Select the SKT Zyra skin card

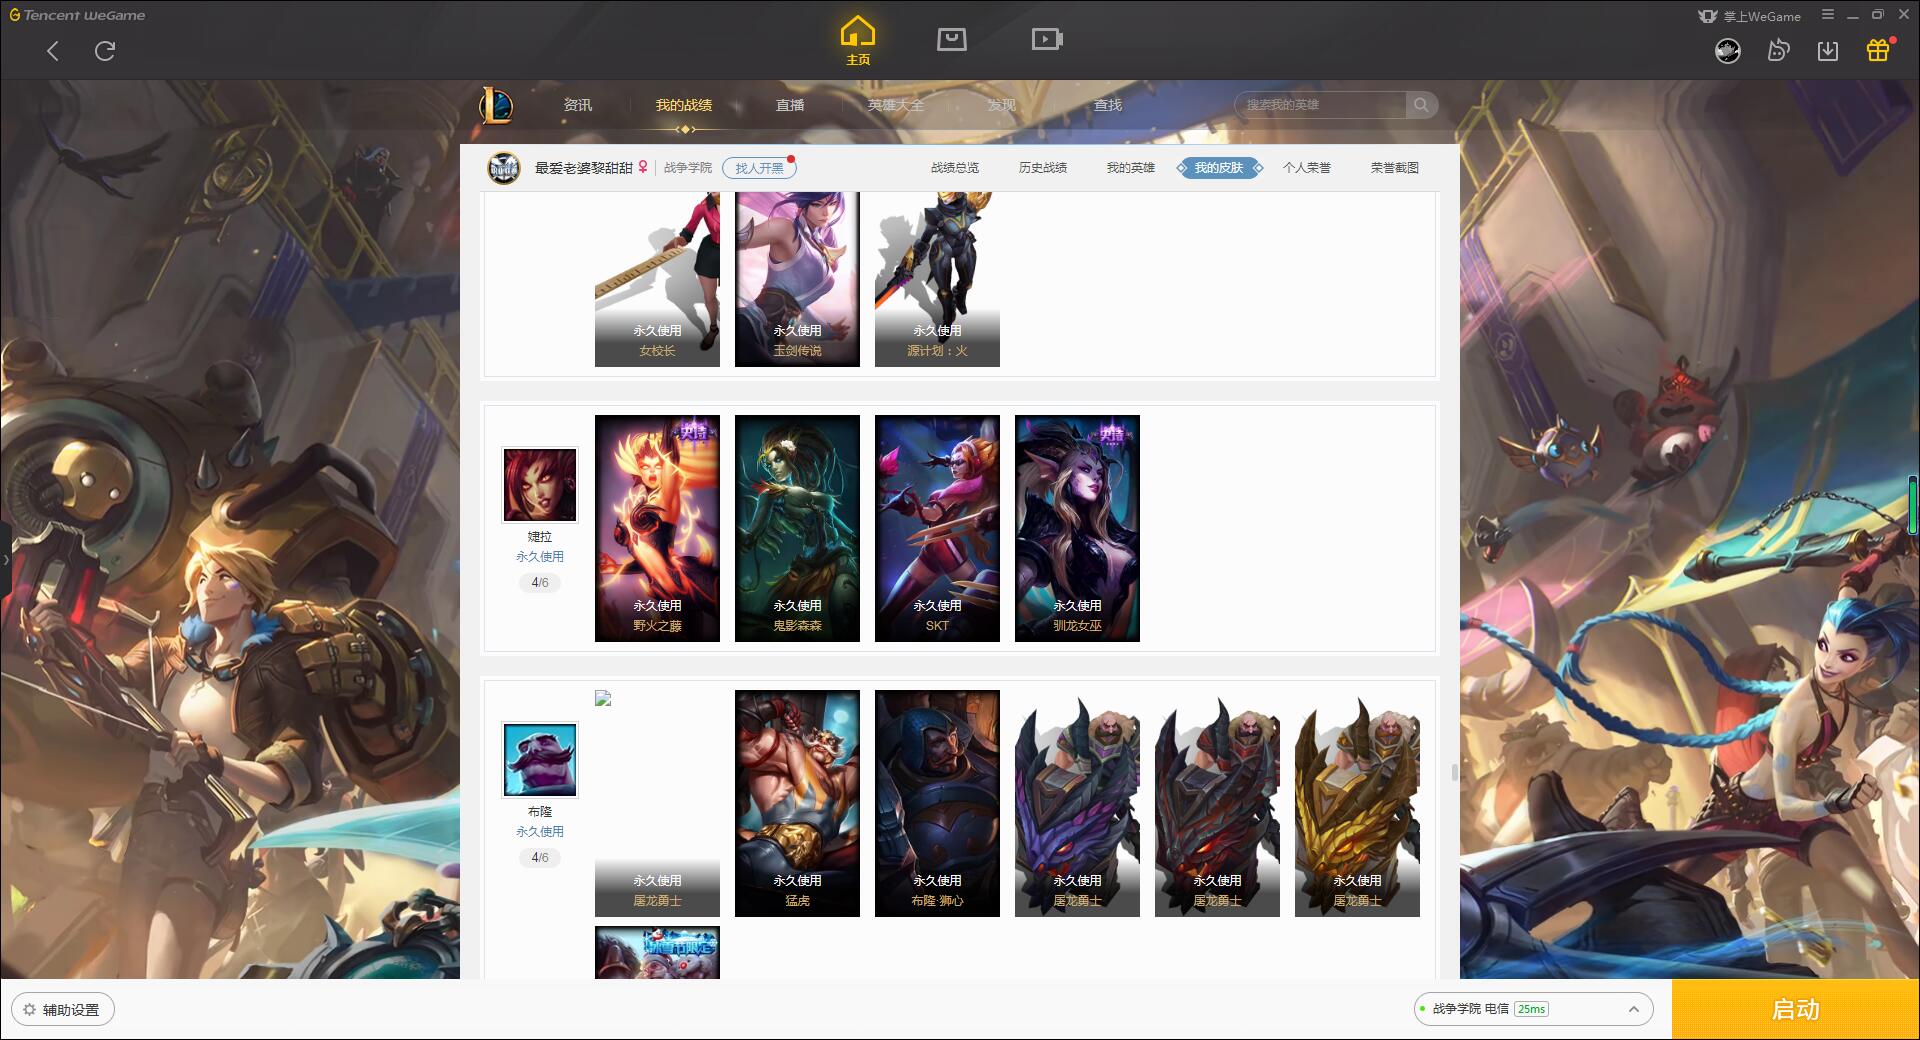click(x=937, y=528)
